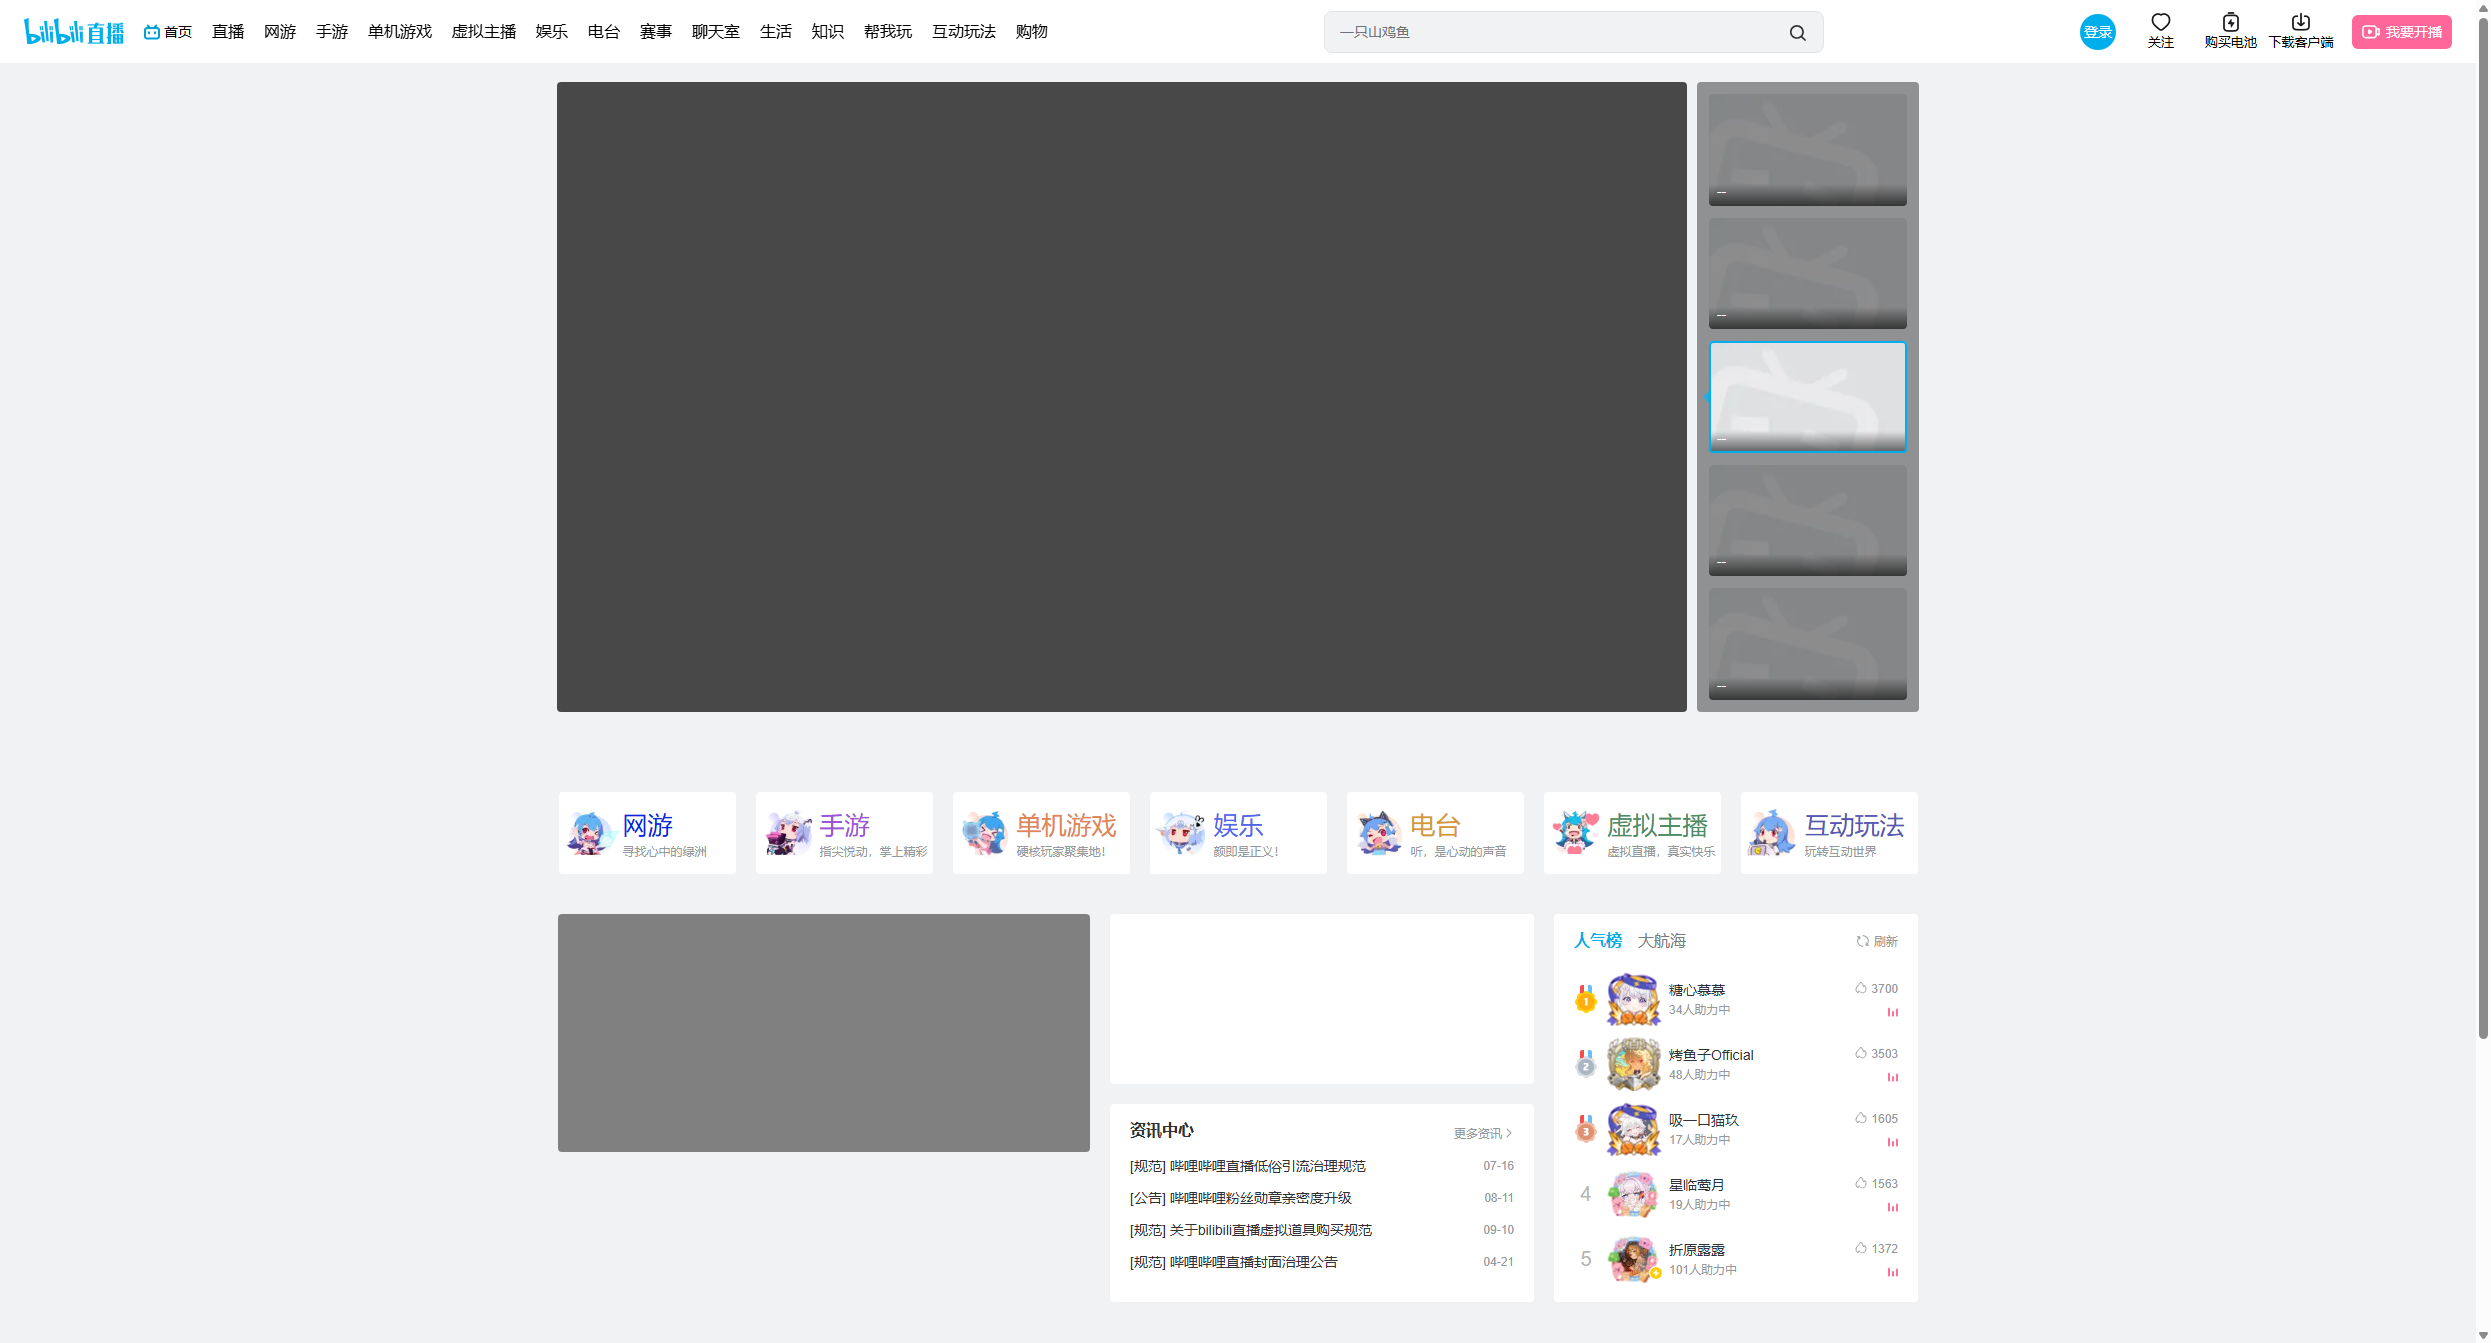The width and height of the screenshot is (2491, 1343).
Task: Open the 单机游戏 nav menu item
Action: click(x=400, y=32)
